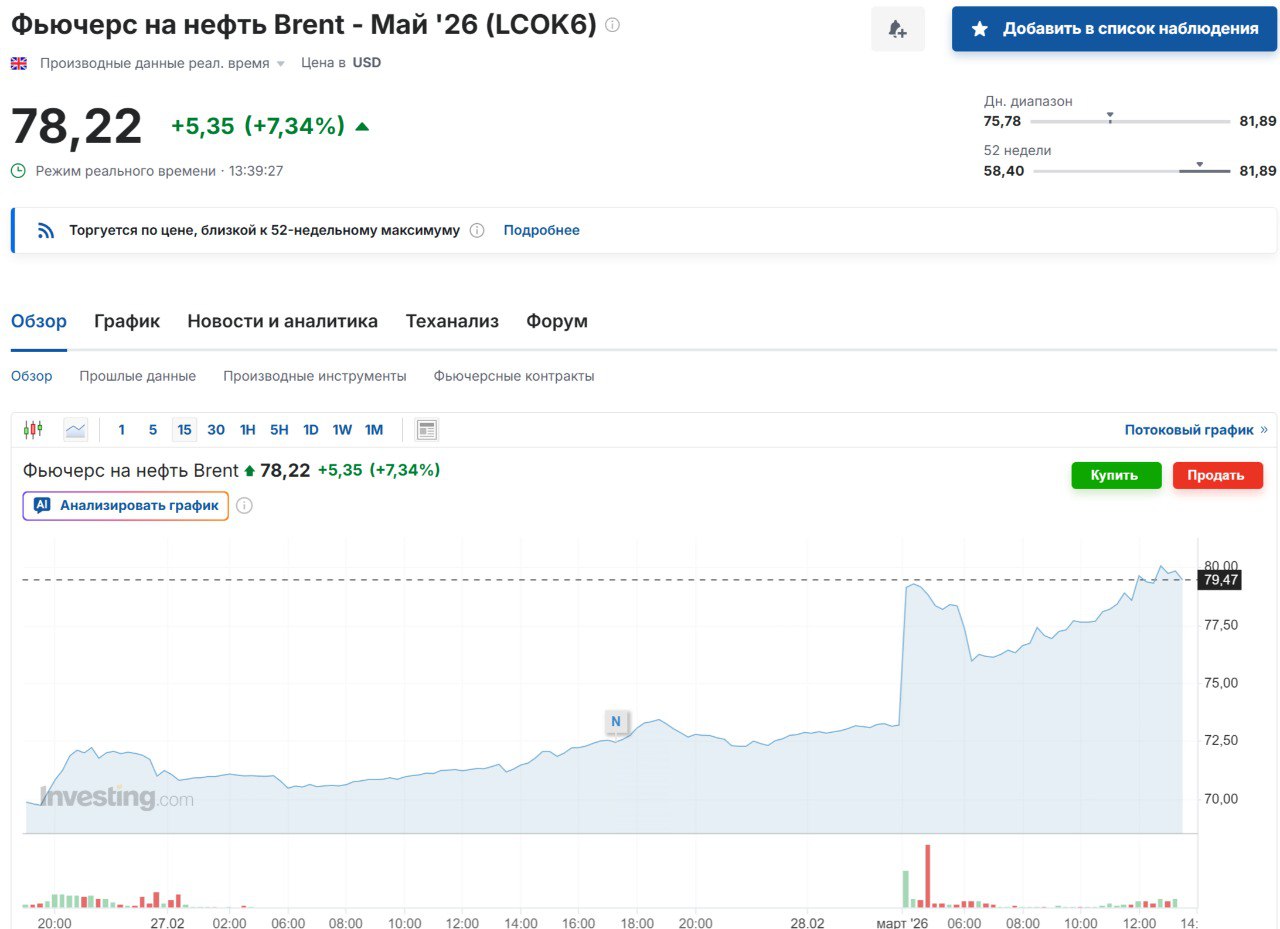Screen dimensions: 1280x929
Task: Open Прошлые данные sub-navigation link
Action: point(137,376)
